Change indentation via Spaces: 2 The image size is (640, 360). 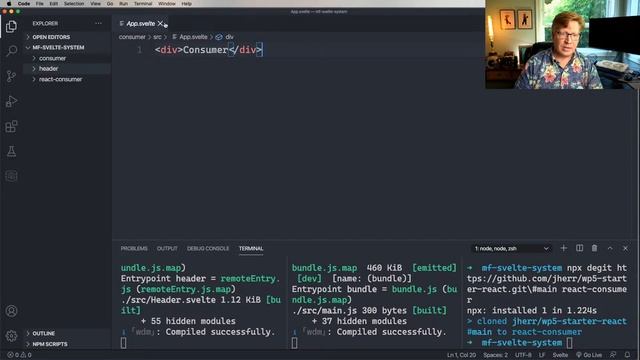(496, 355)
